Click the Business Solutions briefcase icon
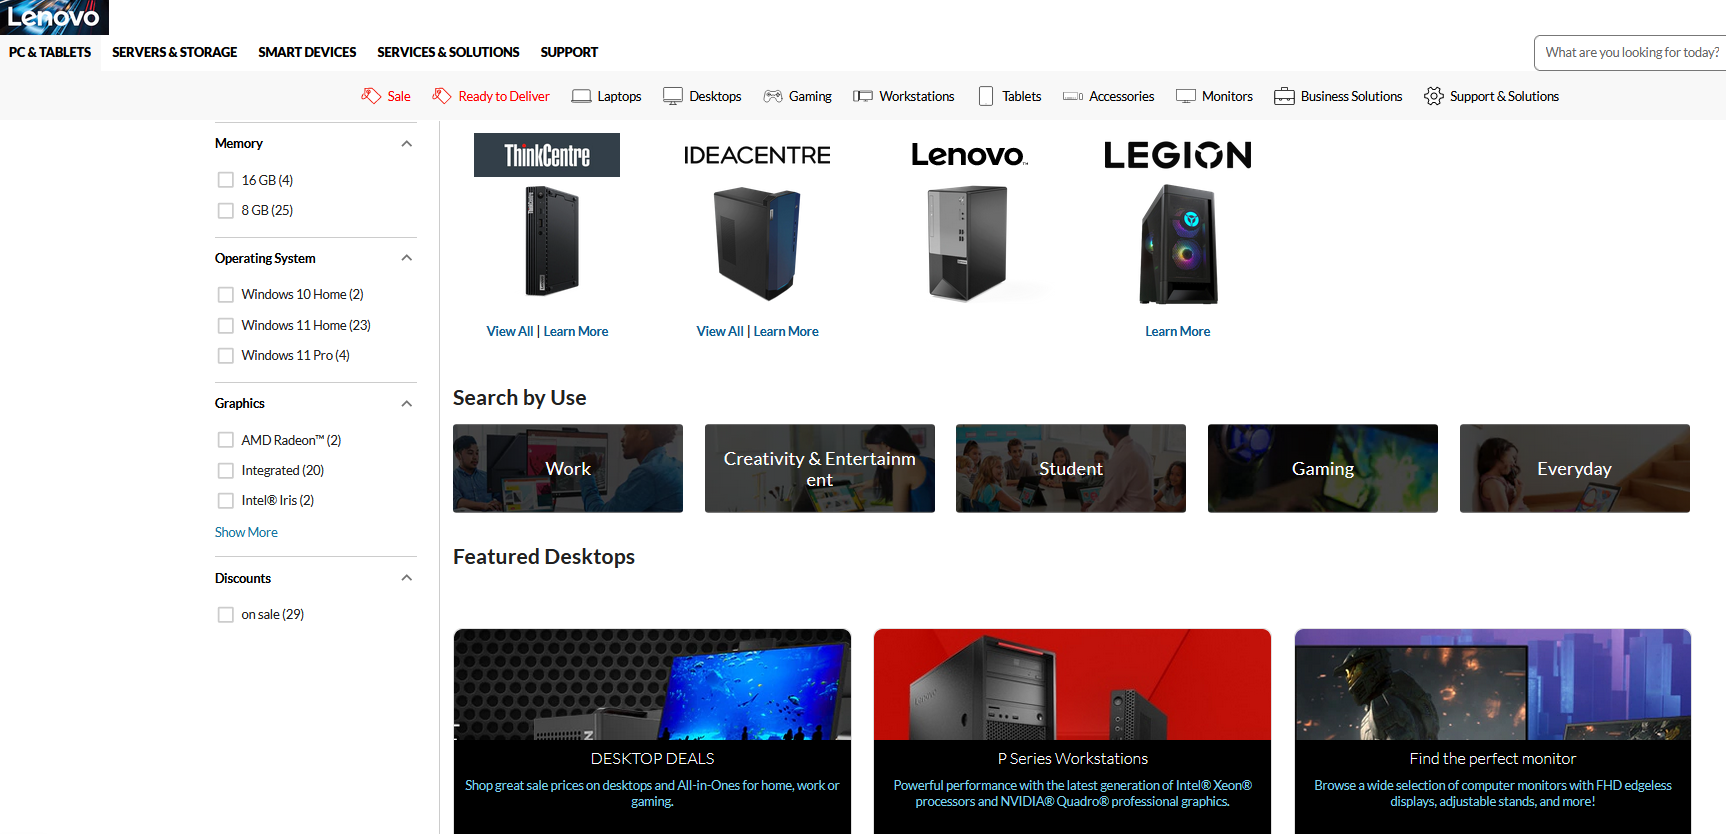 (1284, 96)
